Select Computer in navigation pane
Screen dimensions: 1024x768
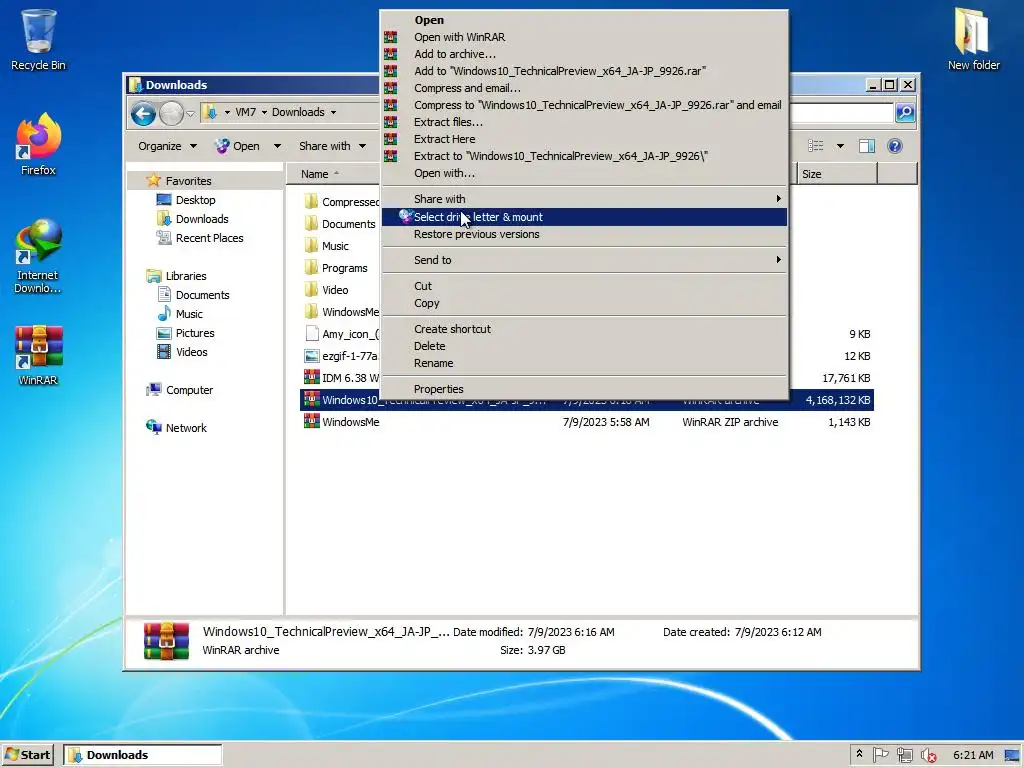(180, 390)
